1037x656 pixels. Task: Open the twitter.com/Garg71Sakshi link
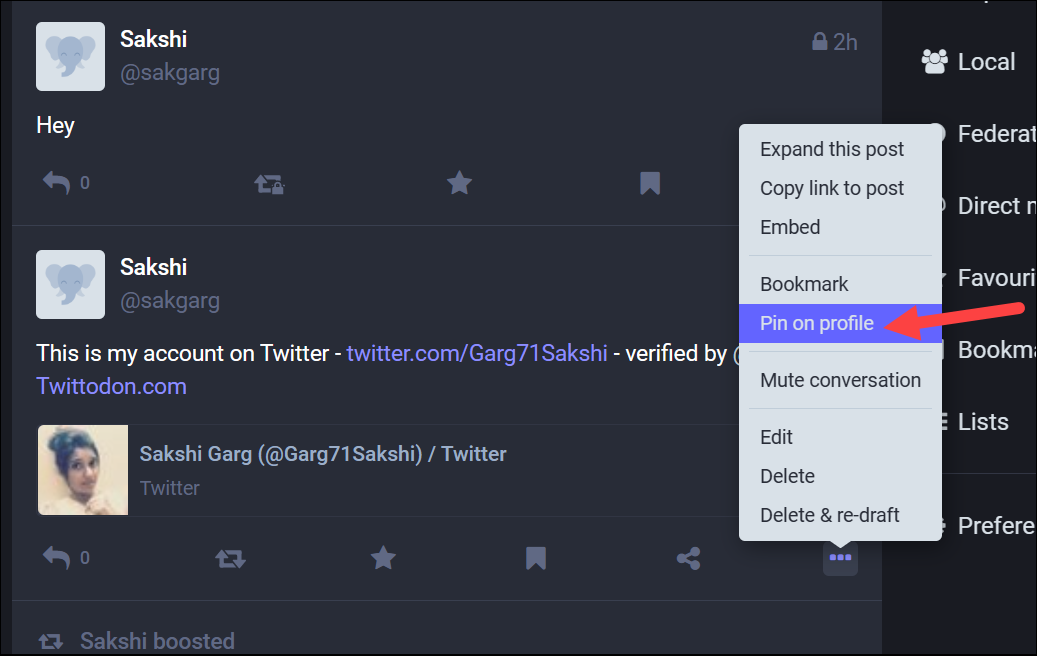point(477,353)
